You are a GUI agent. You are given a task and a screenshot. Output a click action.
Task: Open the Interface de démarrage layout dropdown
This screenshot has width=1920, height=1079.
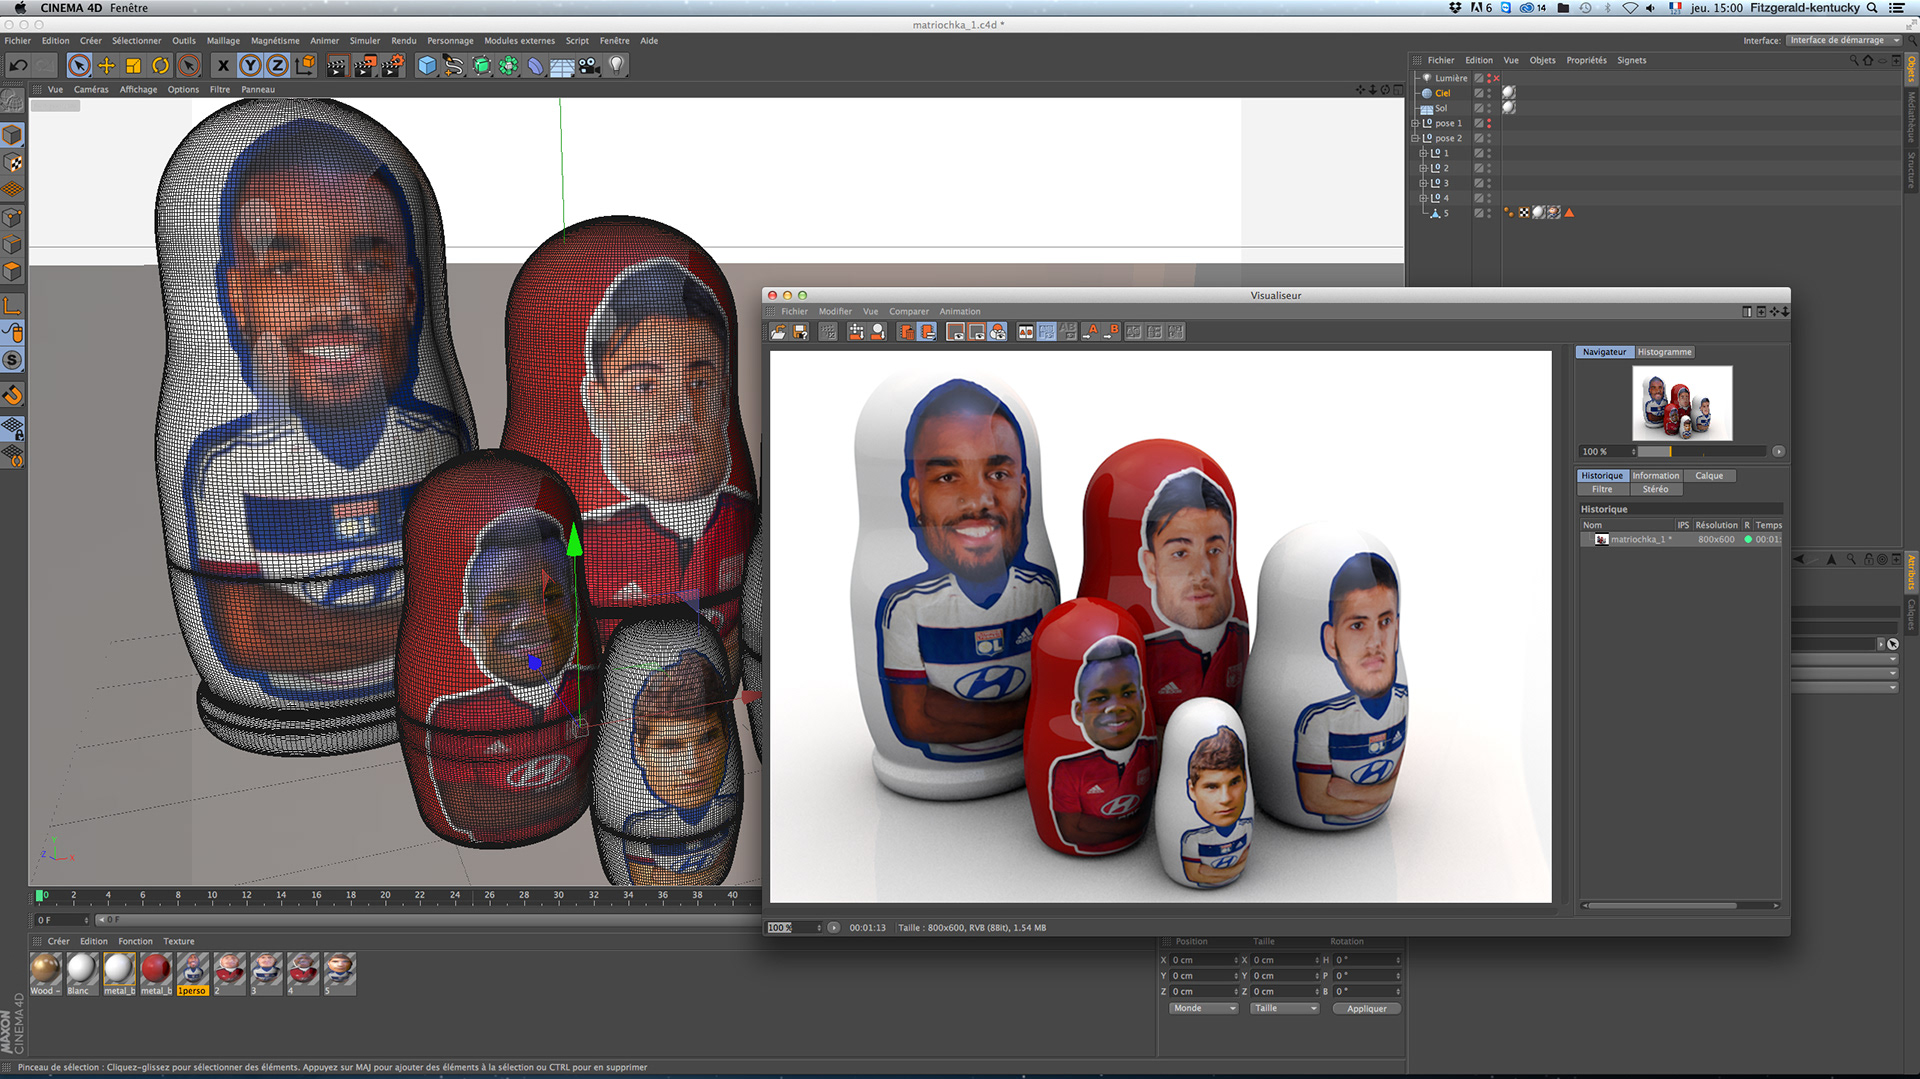1844,41
